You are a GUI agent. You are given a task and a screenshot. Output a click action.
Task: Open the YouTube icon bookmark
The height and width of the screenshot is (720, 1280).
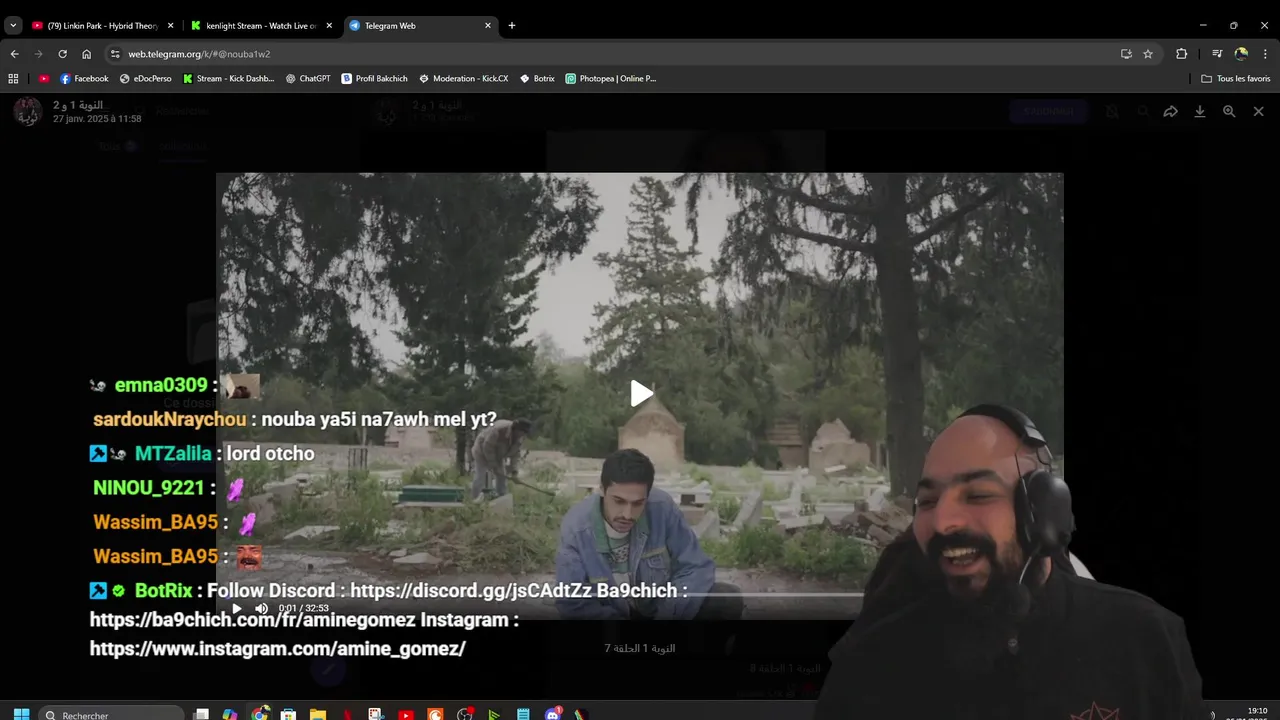[x=44, y=78]
